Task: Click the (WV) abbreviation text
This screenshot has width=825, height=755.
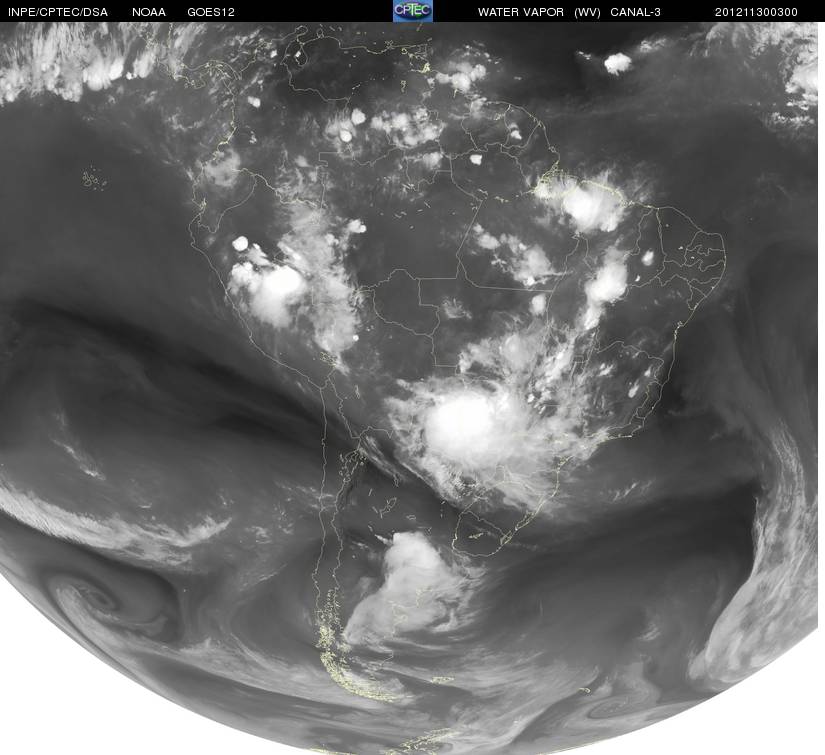Action: click(587, 12)
